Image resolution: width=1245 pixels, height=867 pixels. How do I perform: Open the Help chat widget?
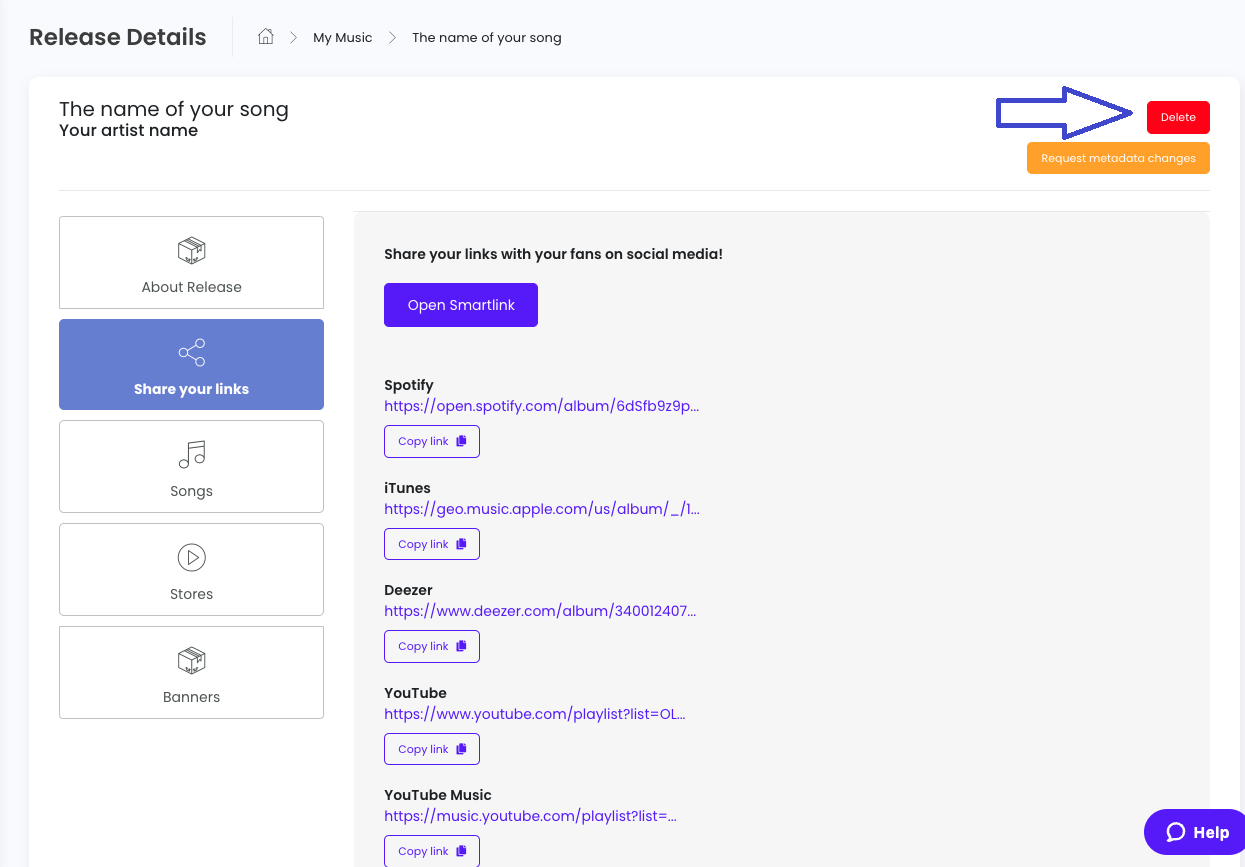(x=1195, y=832)
